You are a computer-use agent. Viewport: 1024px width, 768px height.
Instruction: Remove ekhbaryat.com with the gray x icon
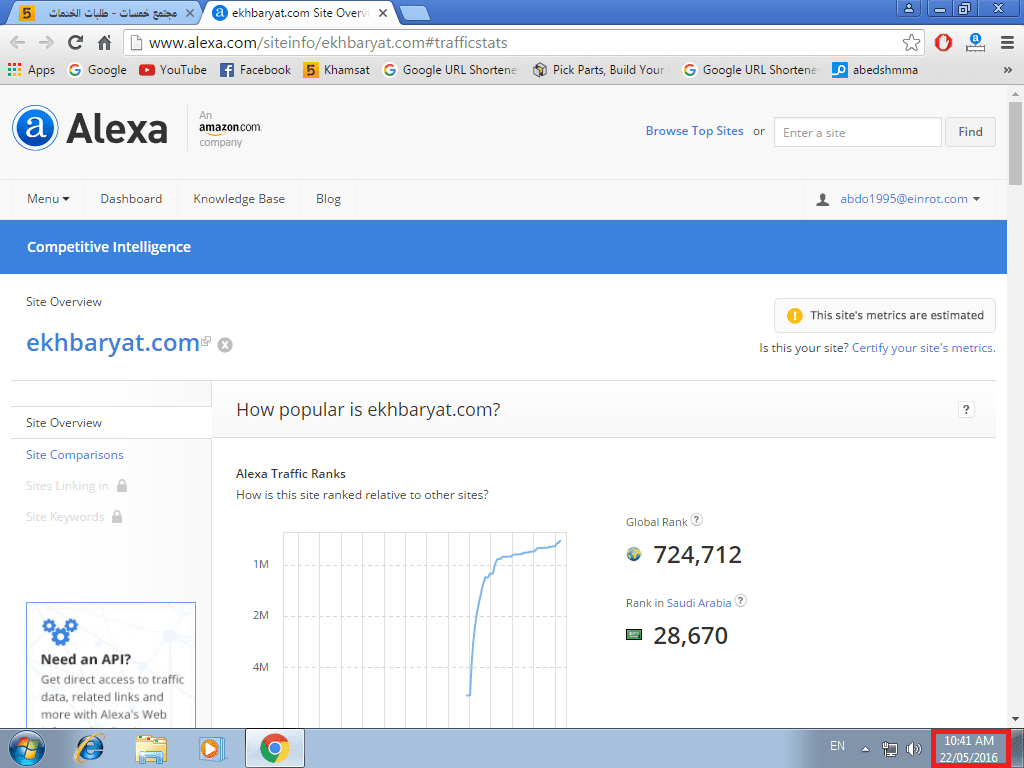[x=226, y=345]
